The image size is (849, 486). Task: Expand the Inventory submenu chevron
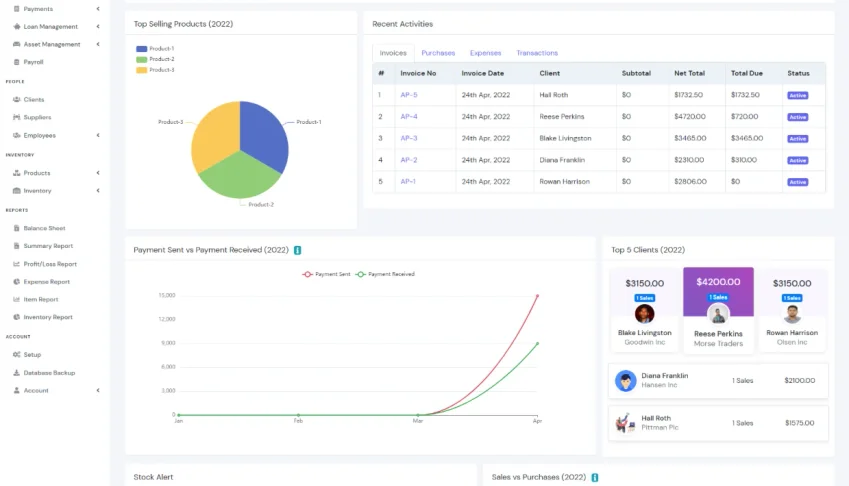pos(98,191)
